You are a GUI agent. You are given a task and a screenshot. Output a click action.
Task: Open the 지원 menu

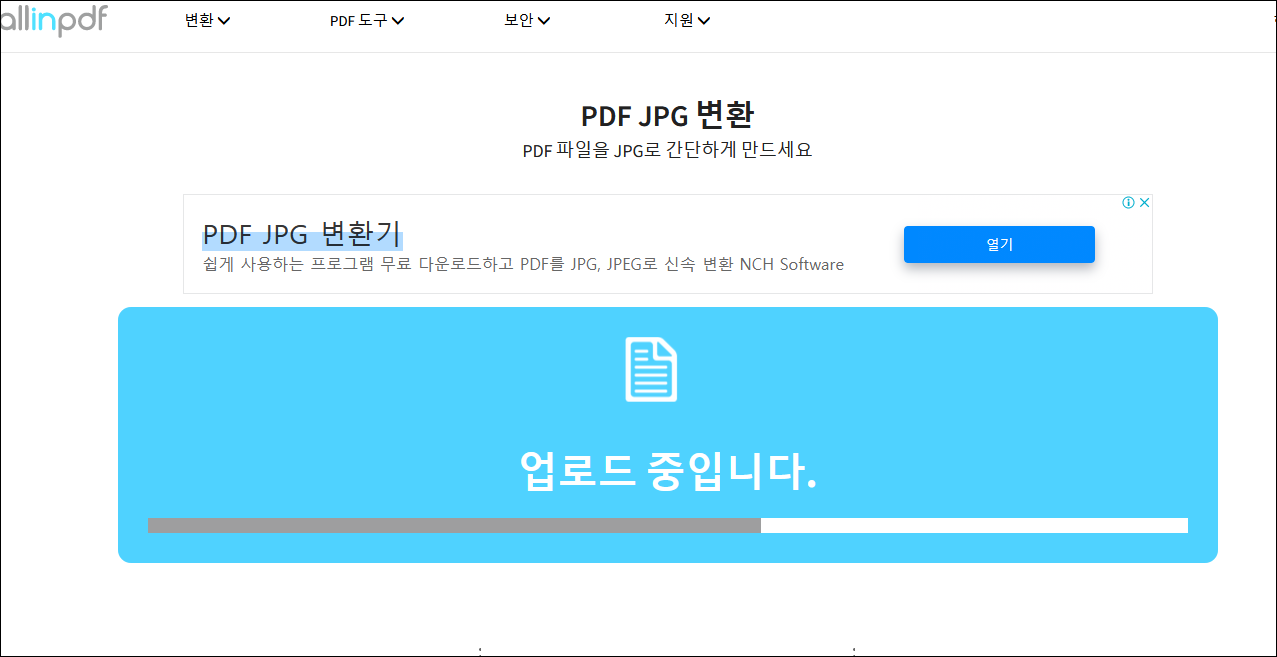pos(687,20)
